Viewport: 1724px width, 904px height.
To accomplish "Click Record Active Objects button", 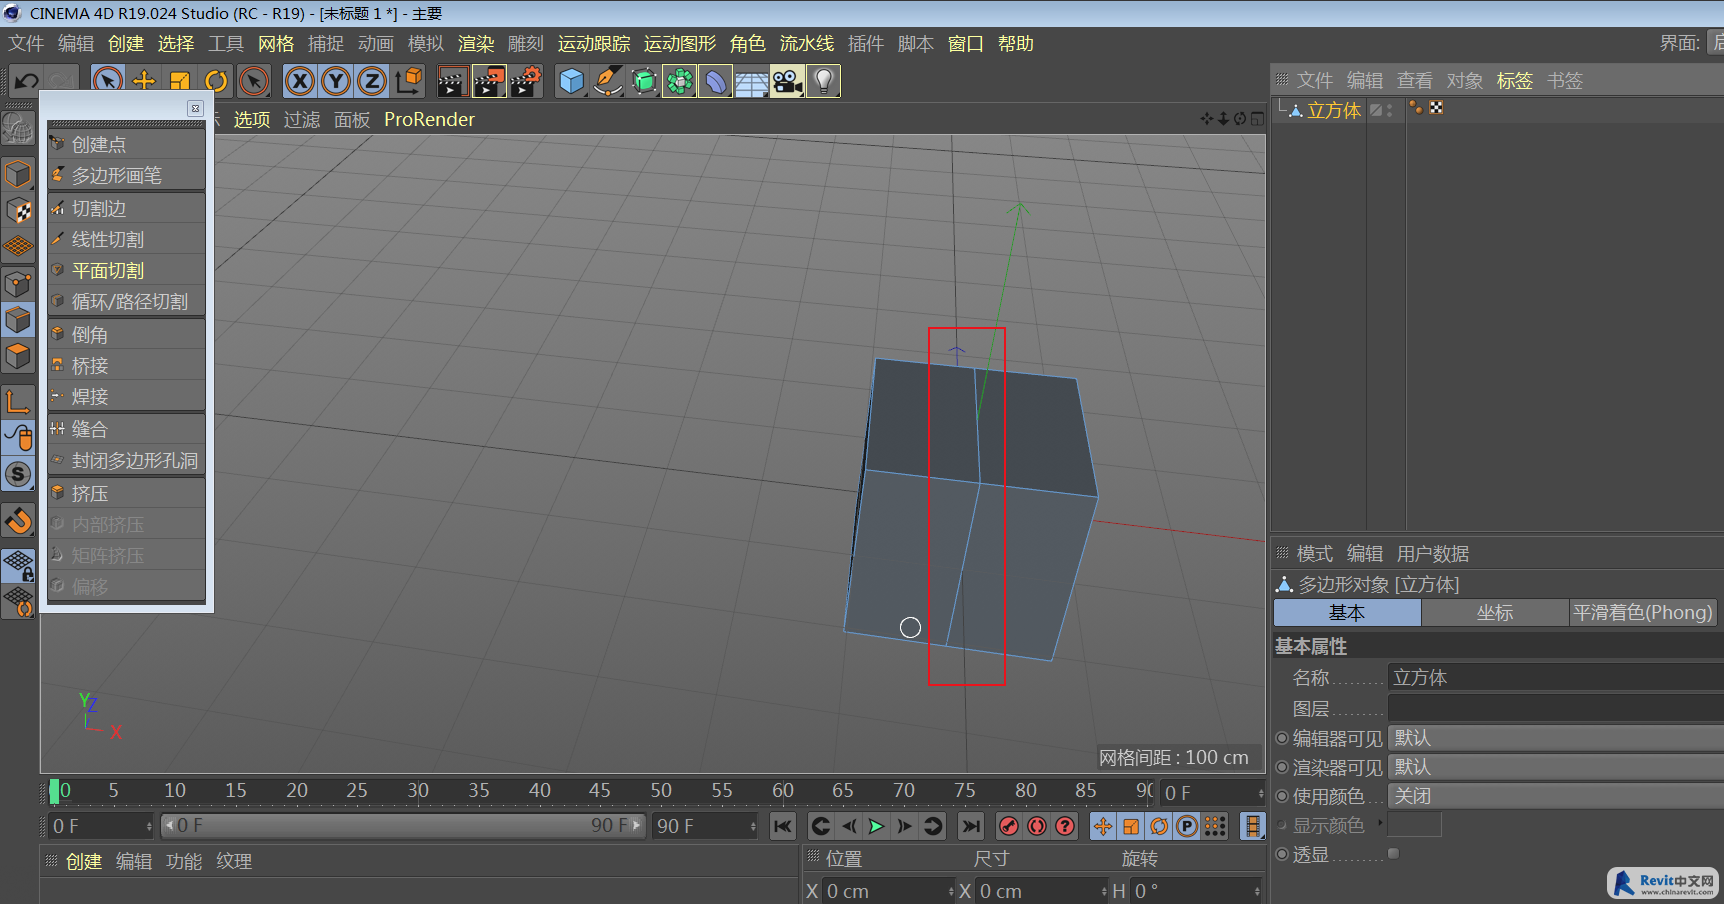I will pos(1009,826).
